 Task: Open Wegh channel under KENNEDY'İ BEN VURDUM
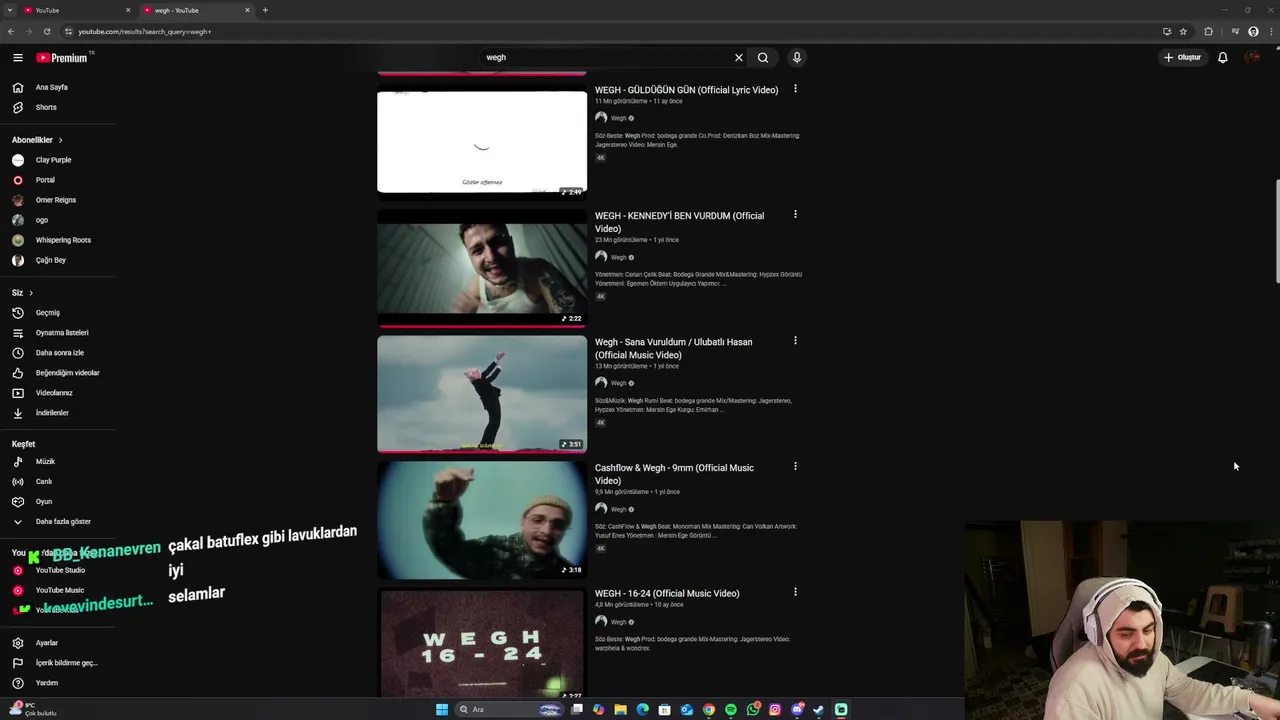click(618, 257)
